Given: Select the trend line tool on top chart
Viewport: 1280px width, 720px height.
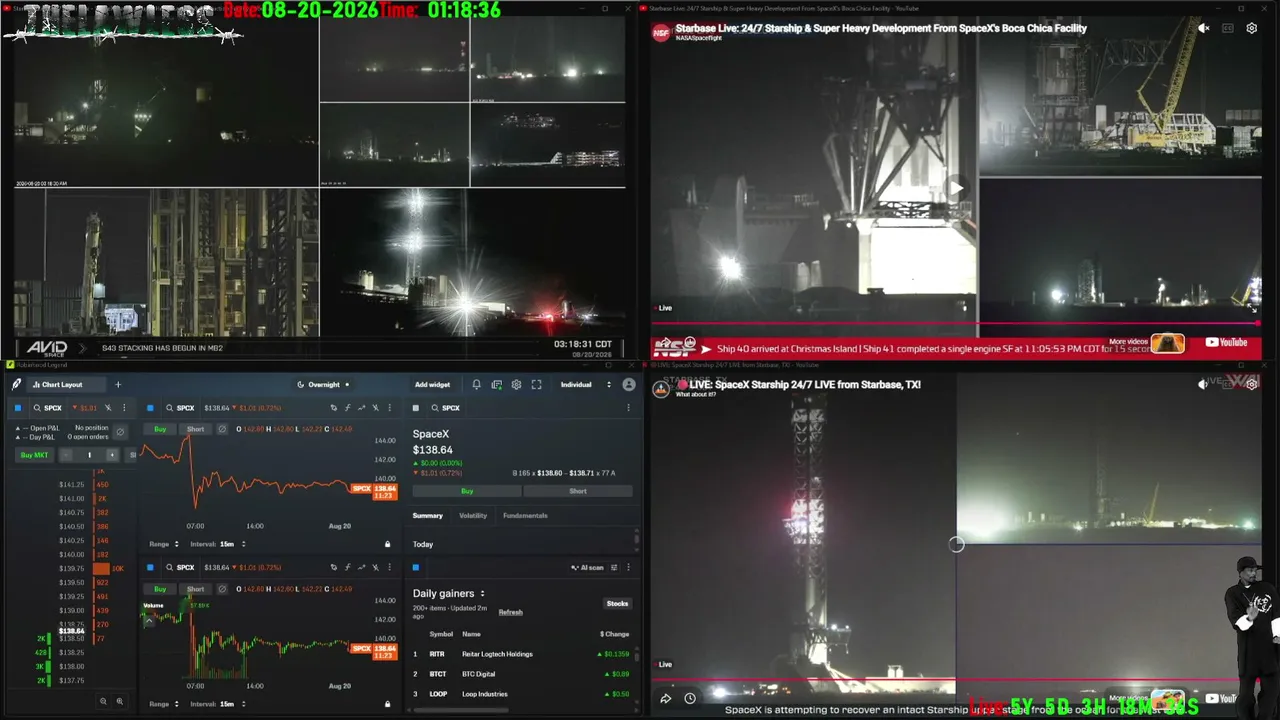Looking at the screenshot, I should (361, 408).
